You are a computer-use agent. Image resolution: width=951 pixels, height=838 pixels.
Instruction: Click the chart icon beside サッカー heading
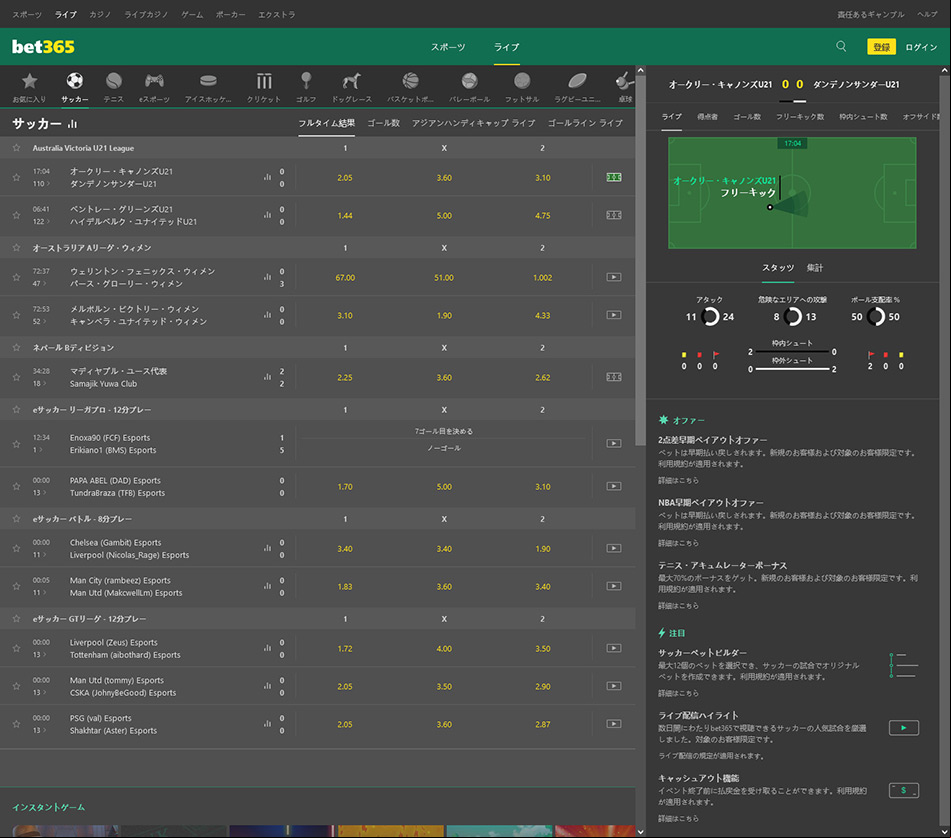pos(73,124)
